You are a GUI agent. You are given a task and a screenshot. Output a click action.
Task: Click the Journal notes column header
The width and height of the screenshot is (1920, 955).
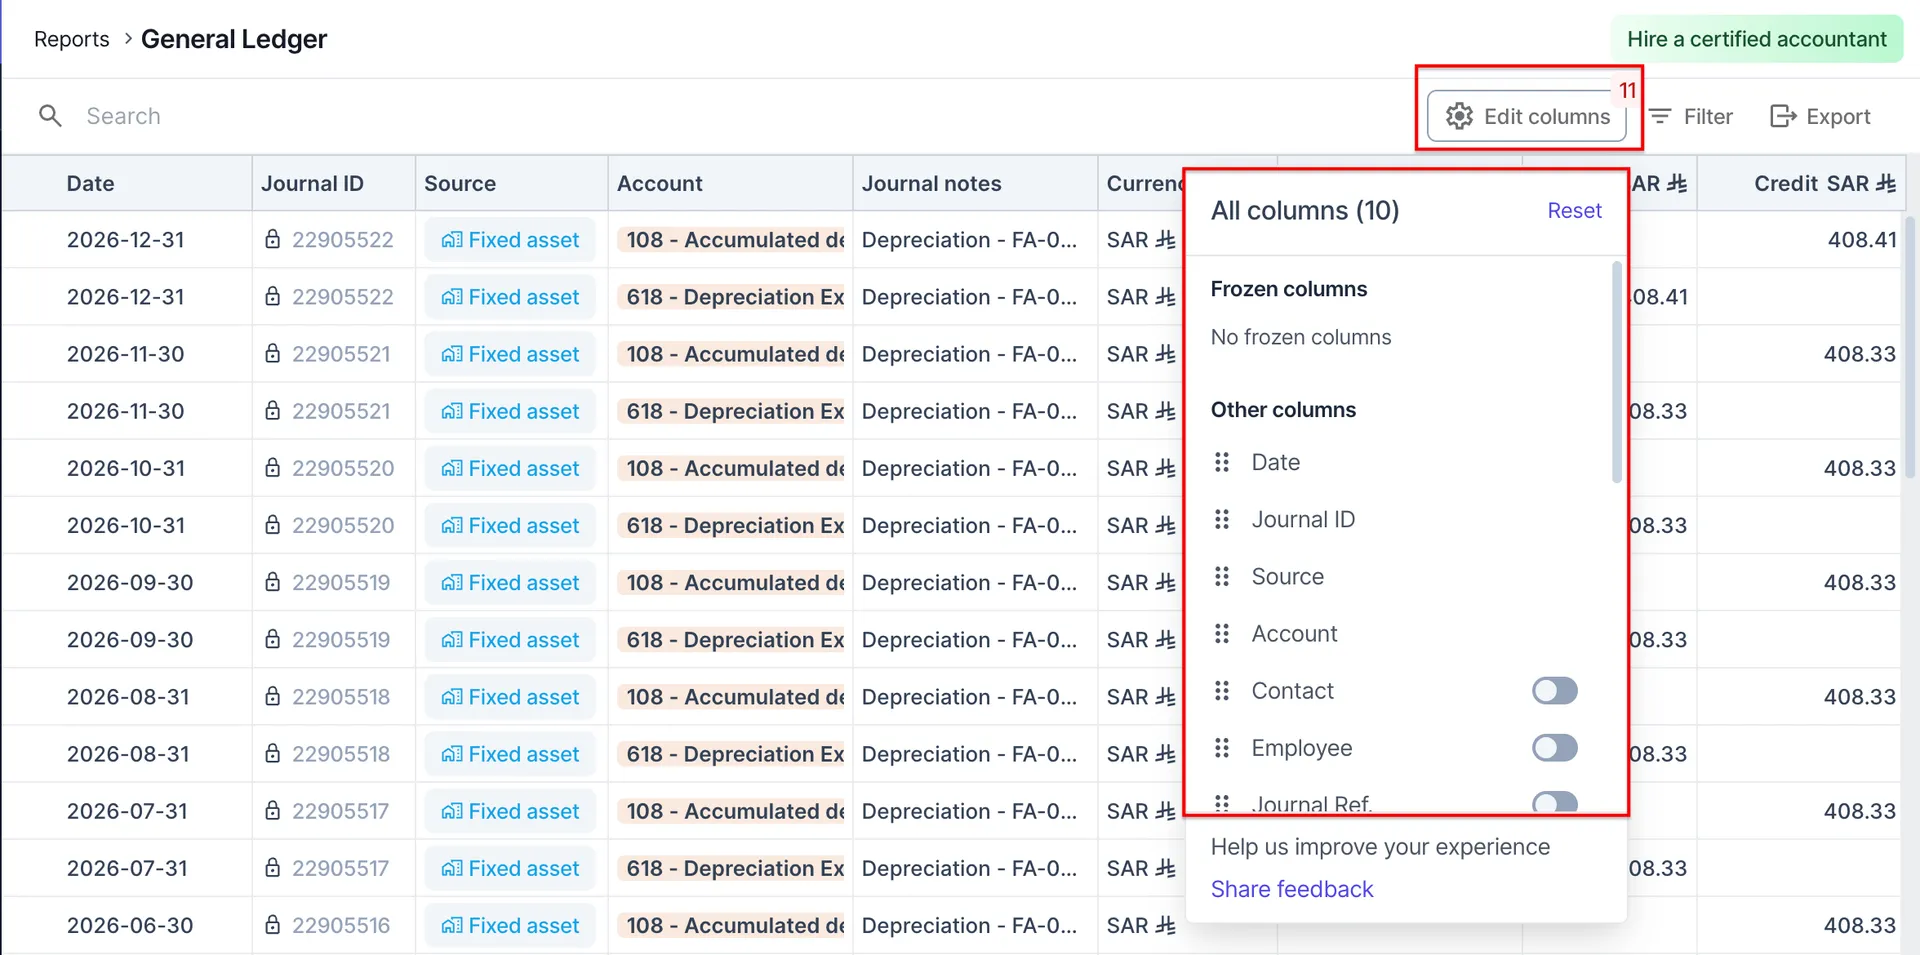click(x=932, y=183)
